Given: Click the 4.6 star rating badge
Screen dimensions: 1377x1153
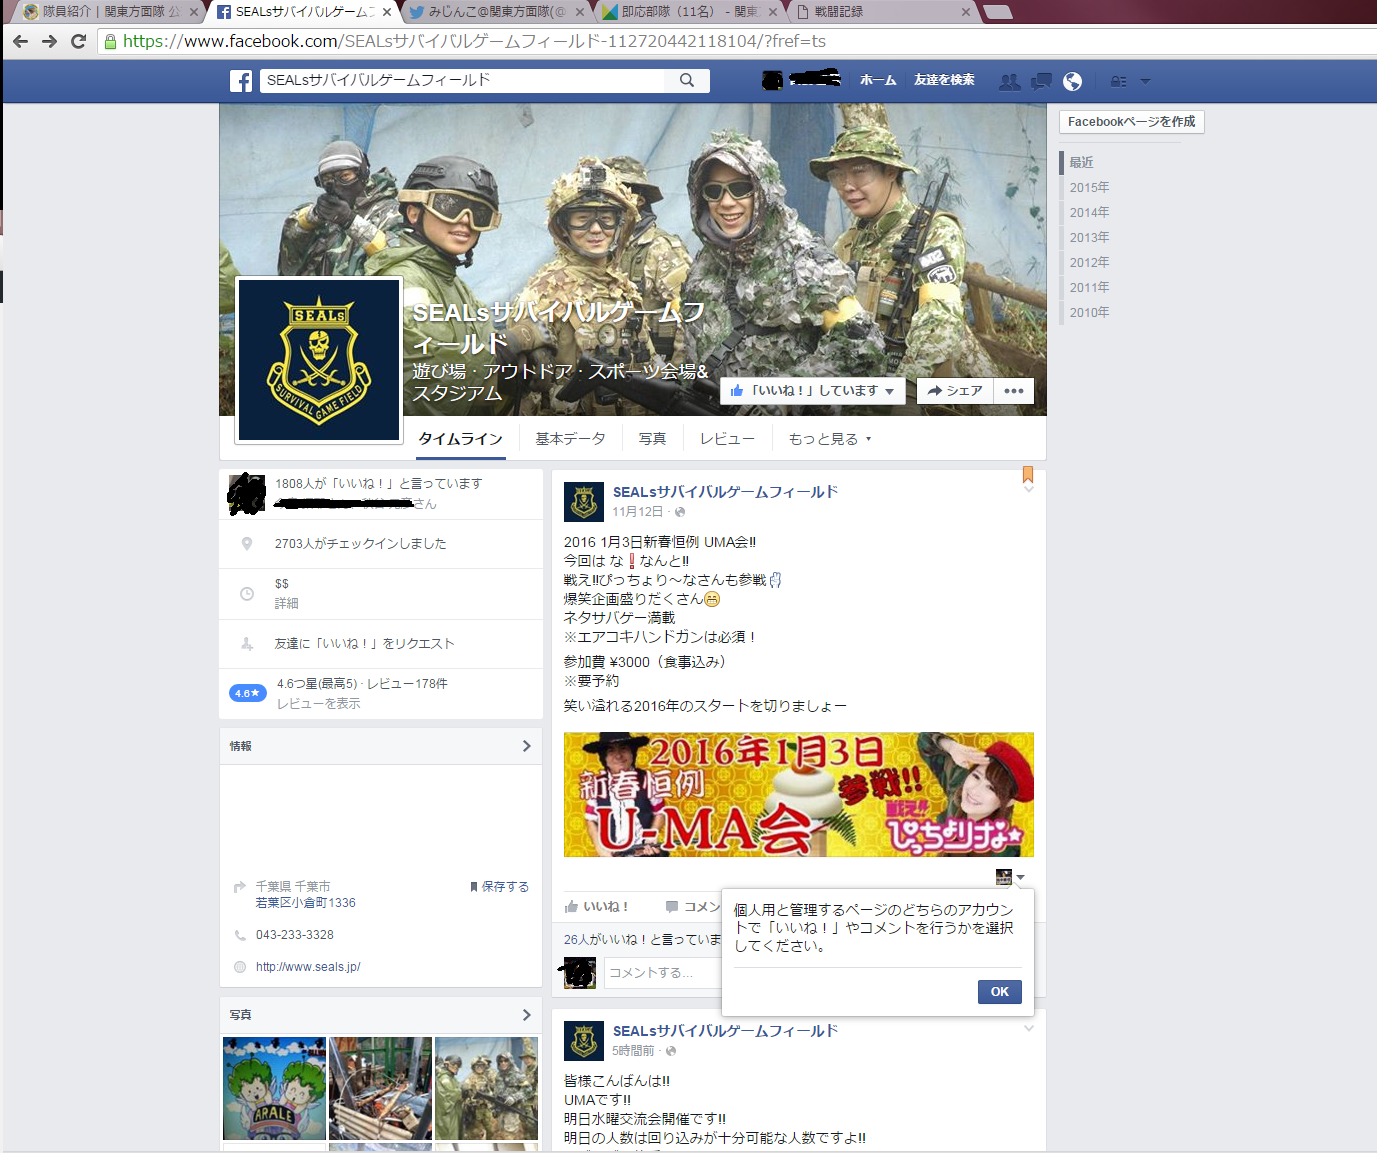Looking at the screenshot, I should click(x=248, y=693).
